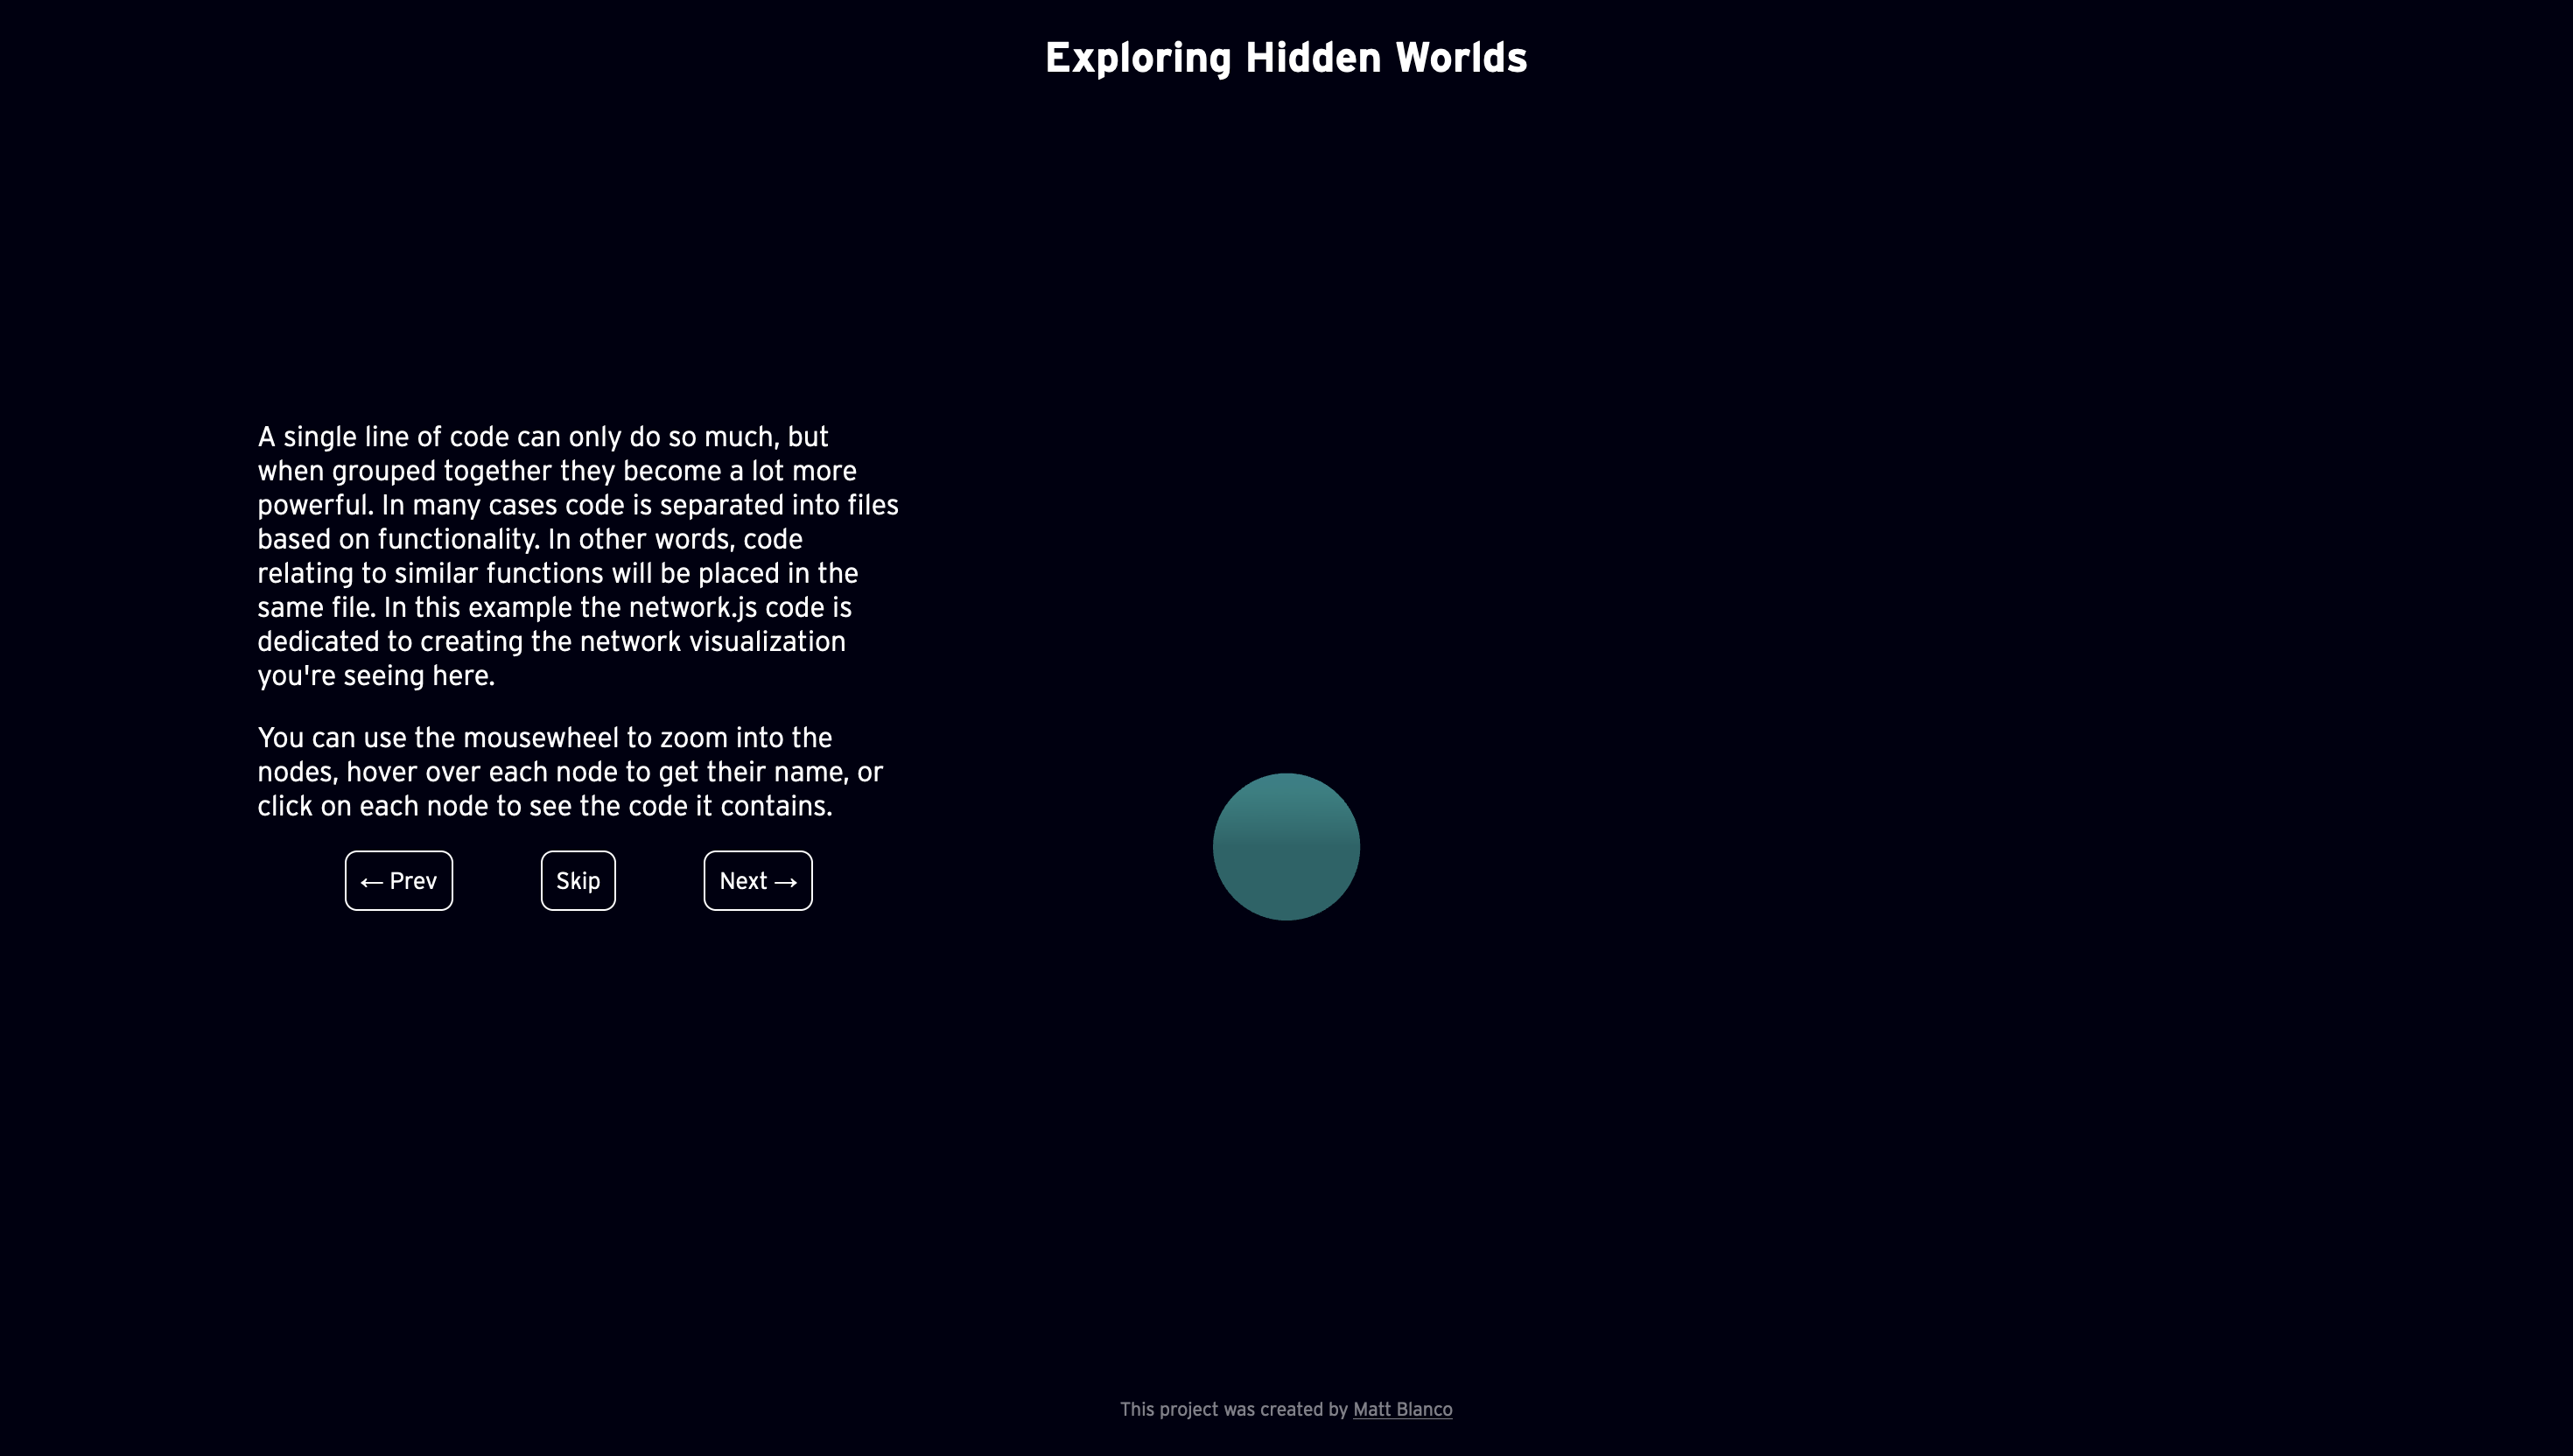The width and height of the screenshot is (2573, 1456).
Task: Open the Matt Blanco link
Action: click(x=1402, y=1409)
